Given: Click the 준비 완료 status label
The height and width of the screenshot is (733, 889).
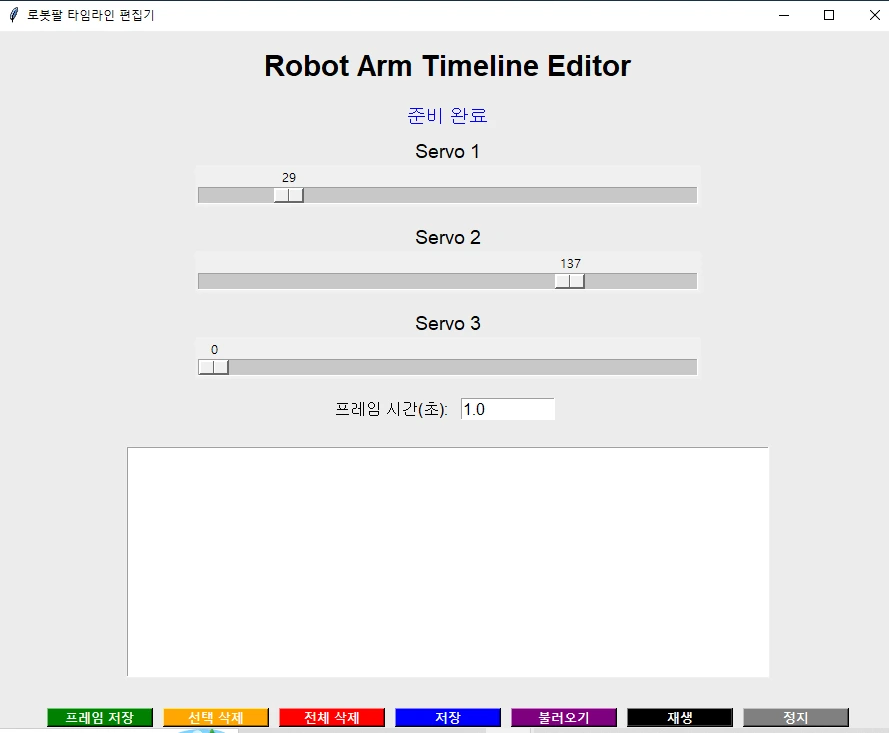Looking at the screenshot, I should pyautogui.click(x=447, y=115).
